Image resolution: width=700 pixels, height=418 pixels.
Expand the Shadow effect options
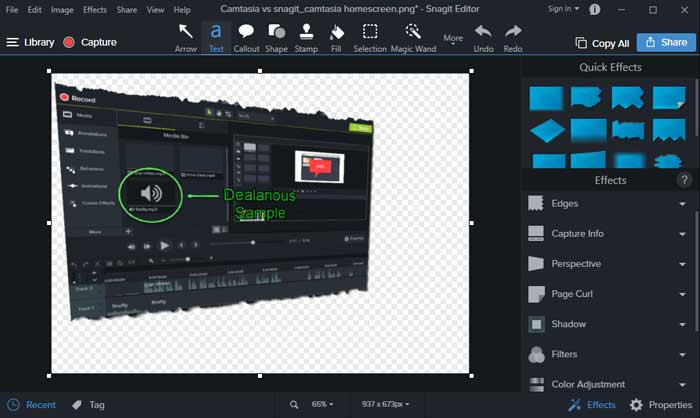[683, 324]
